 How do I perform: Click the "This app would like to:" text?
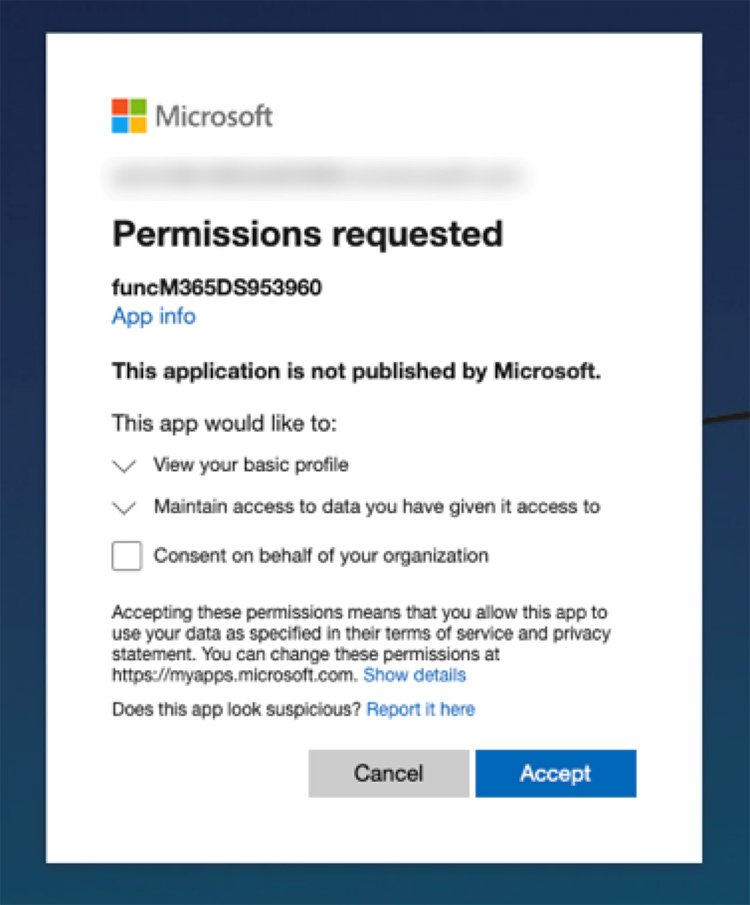coord(225,423)
